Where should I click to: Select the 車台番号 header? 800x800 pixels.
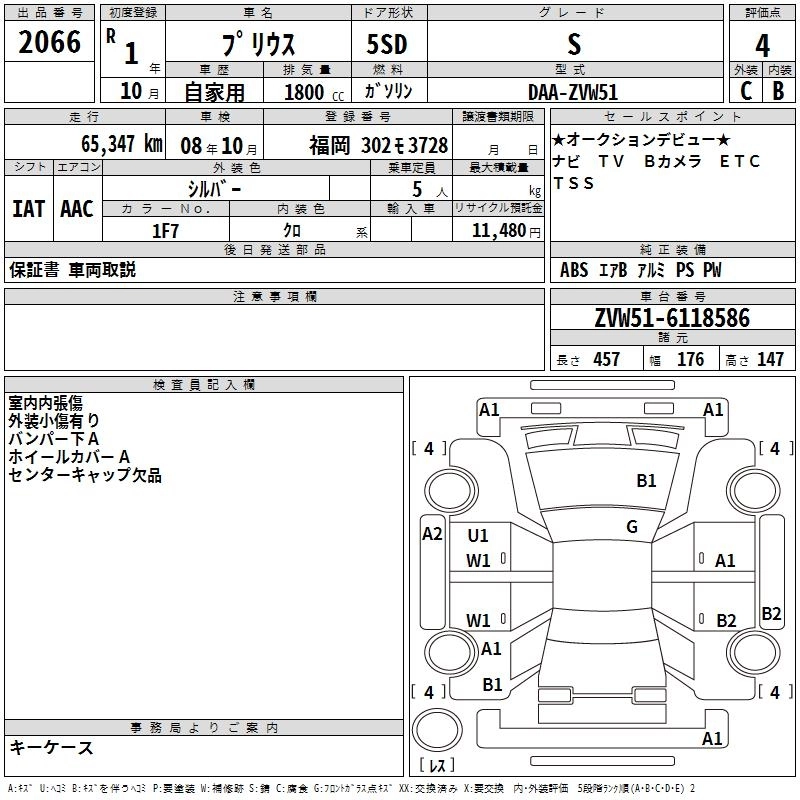(x=672, y=296)
